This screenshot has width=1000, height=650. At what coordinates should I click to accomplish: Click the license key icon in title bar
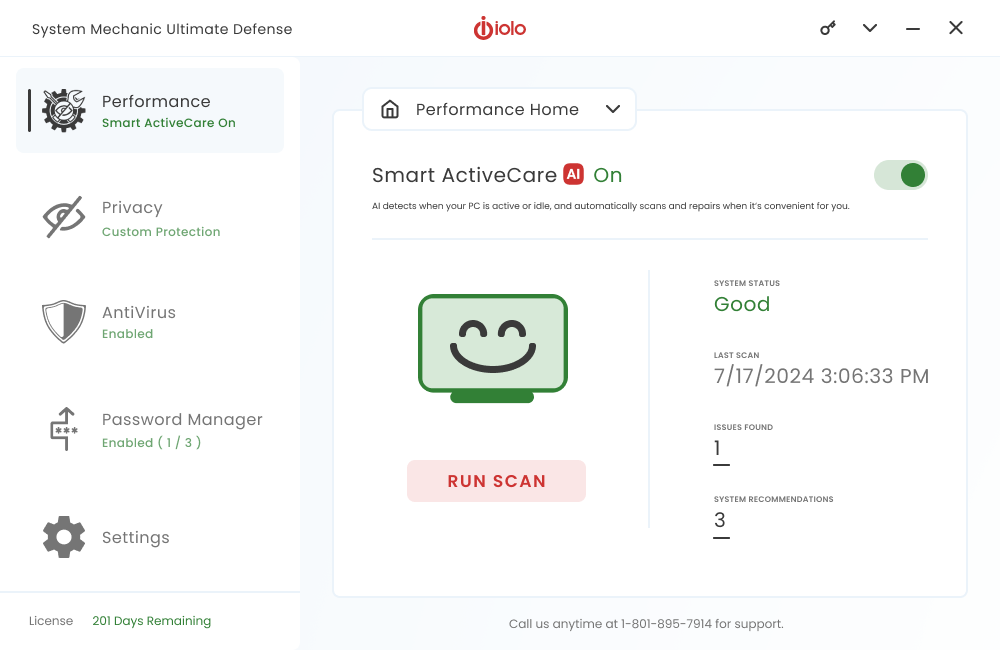click(828, 28)
